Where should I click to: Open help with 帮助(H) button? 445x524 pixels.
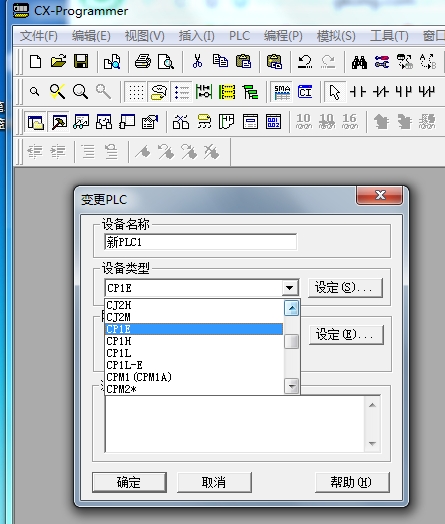click(x=352, y=482)
